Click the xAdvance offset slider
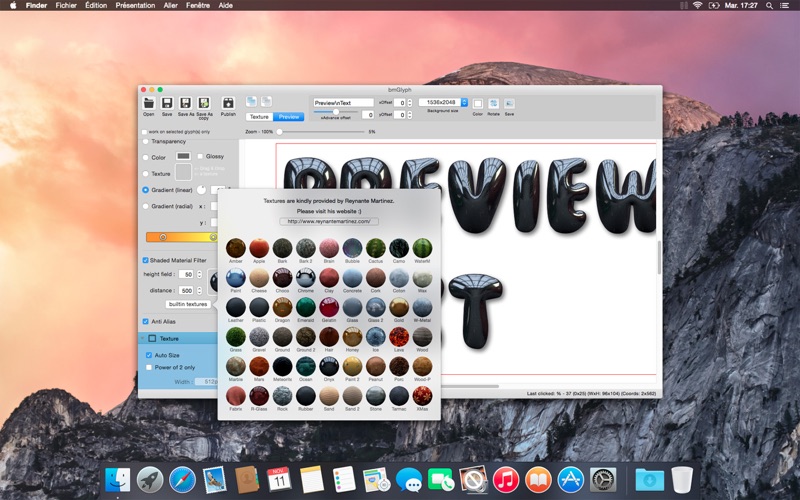This screenshot has height=500, width=800. pos(336,112)
